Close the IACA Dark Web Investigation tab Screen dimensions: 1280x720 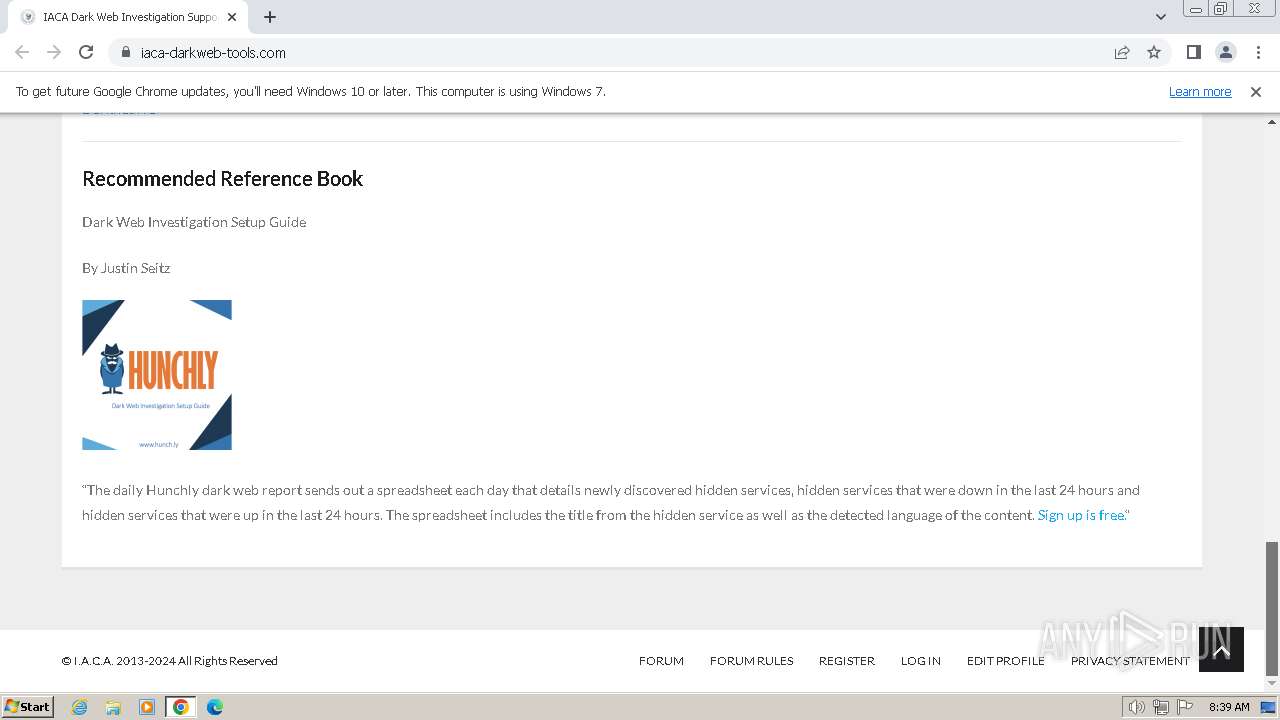(232, 17)
